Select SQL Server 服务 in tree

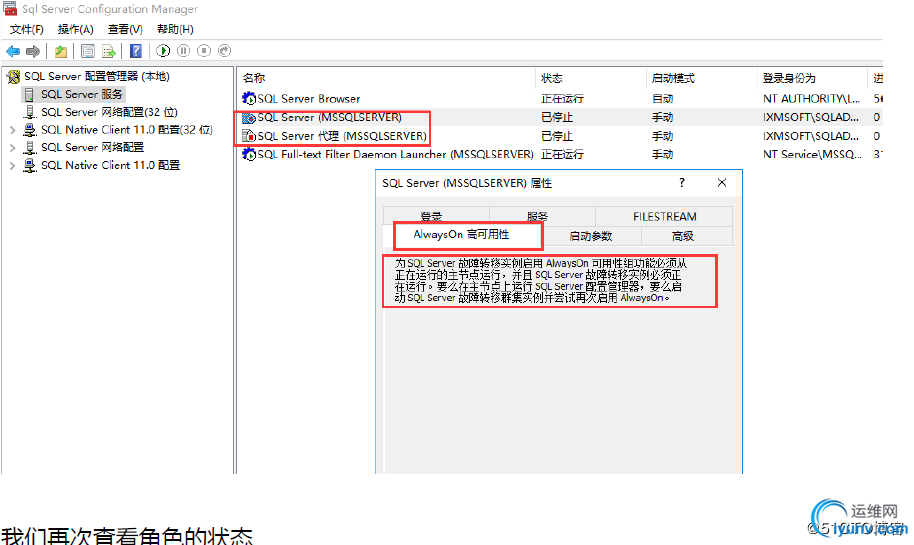82,94
